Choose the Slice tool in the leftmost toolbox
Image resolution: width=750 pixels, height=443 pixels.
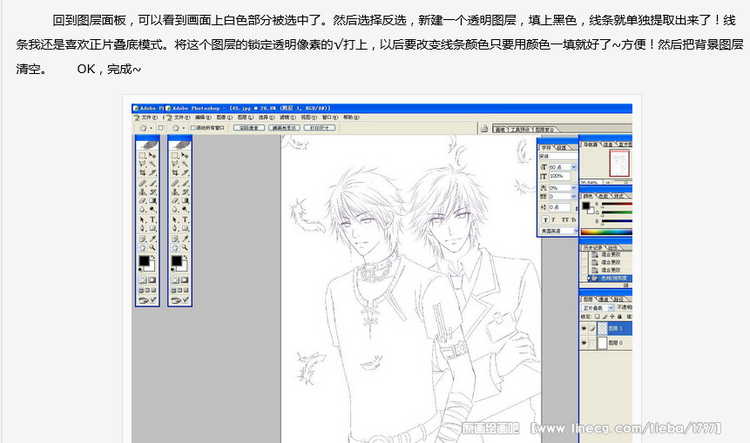[x=153, y=173]
